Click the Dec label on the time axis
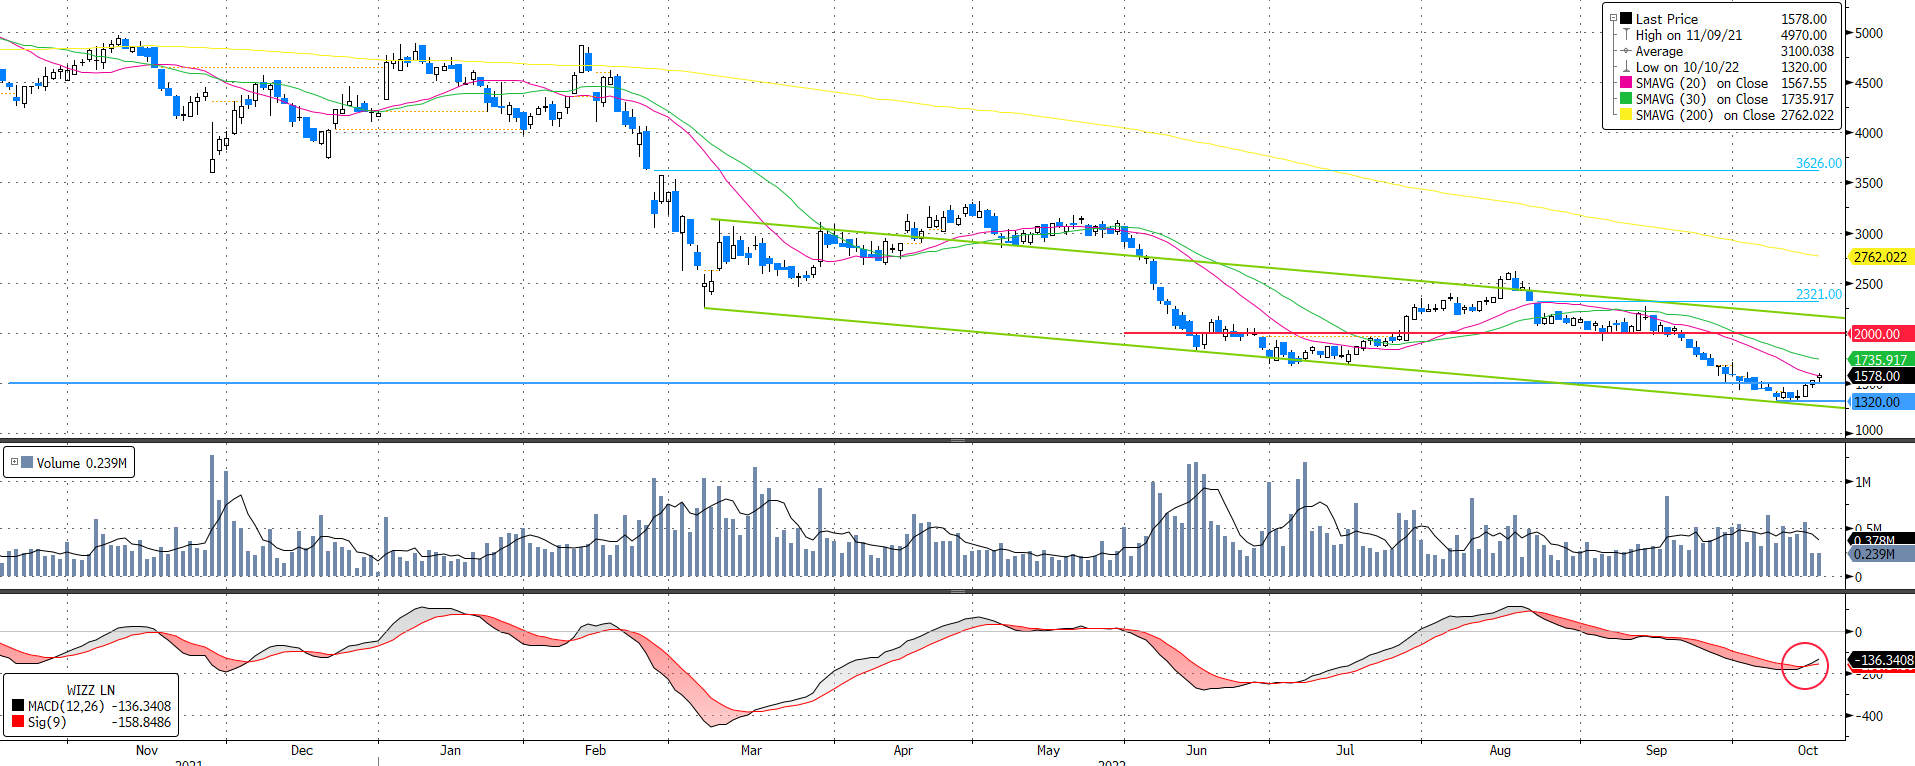Viewport: 1915px width, 766px height. point(301,750)
